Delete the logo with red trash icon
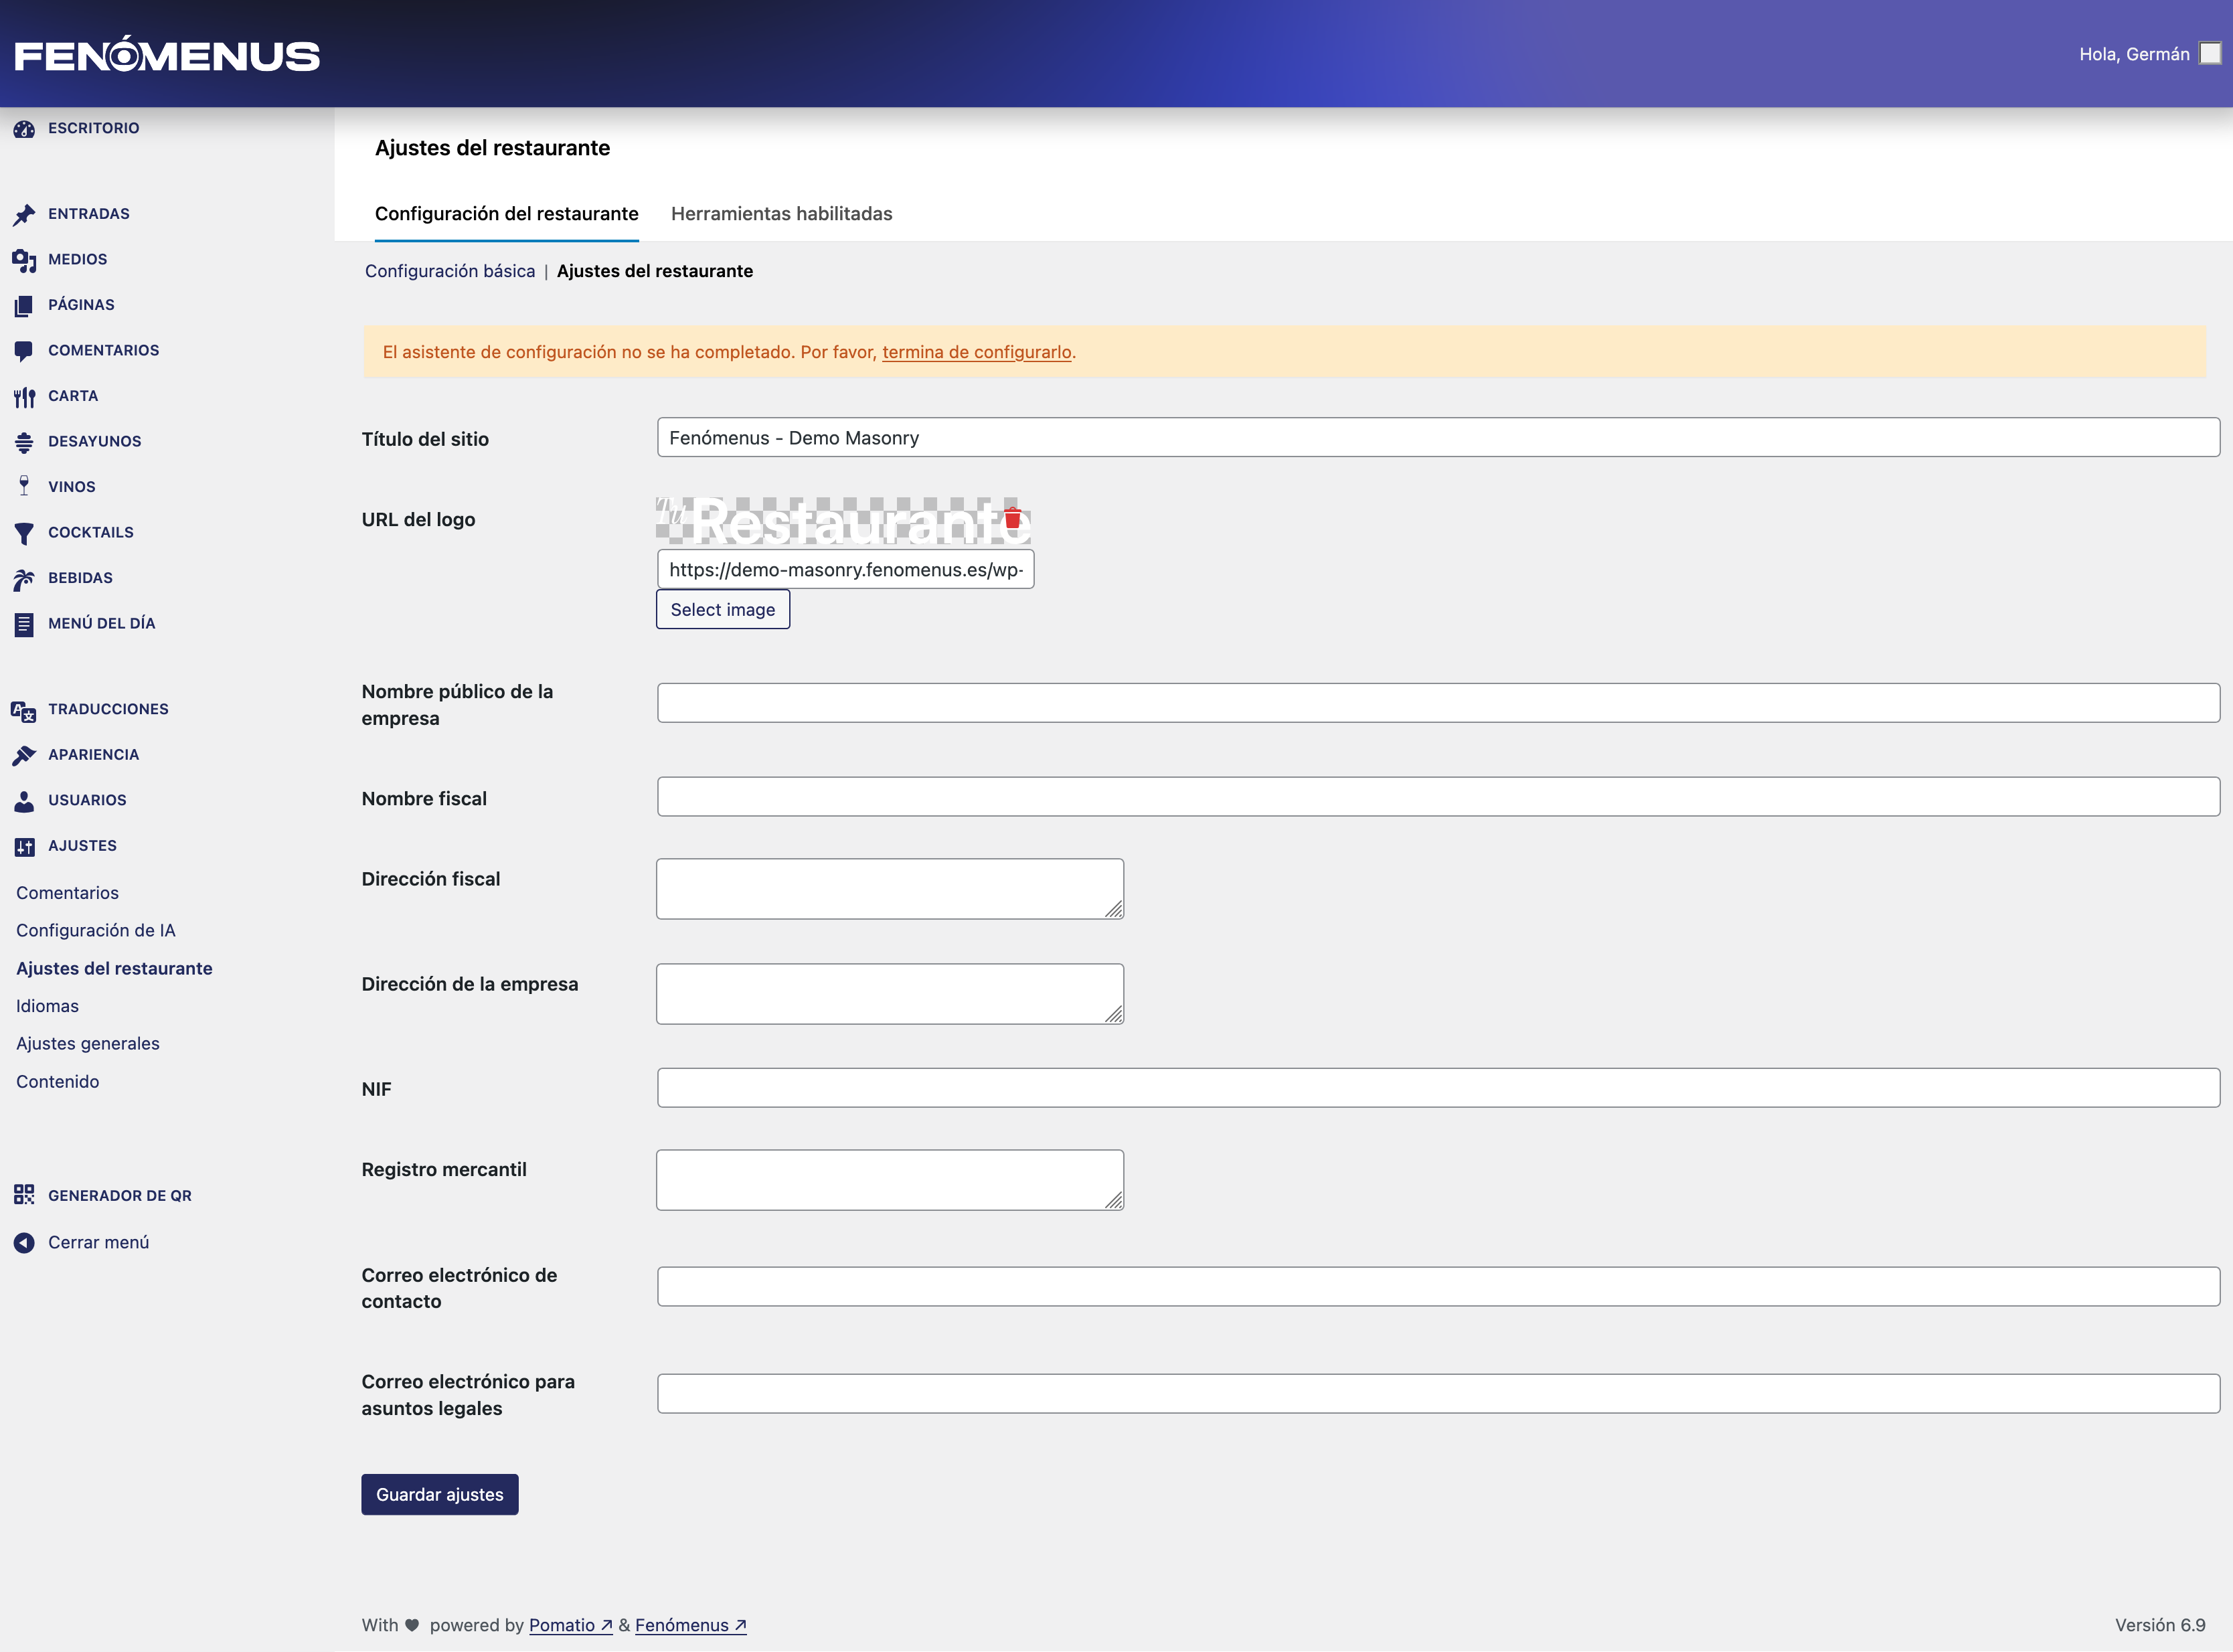The image size is (2233, 1652). coord(1012,518)
